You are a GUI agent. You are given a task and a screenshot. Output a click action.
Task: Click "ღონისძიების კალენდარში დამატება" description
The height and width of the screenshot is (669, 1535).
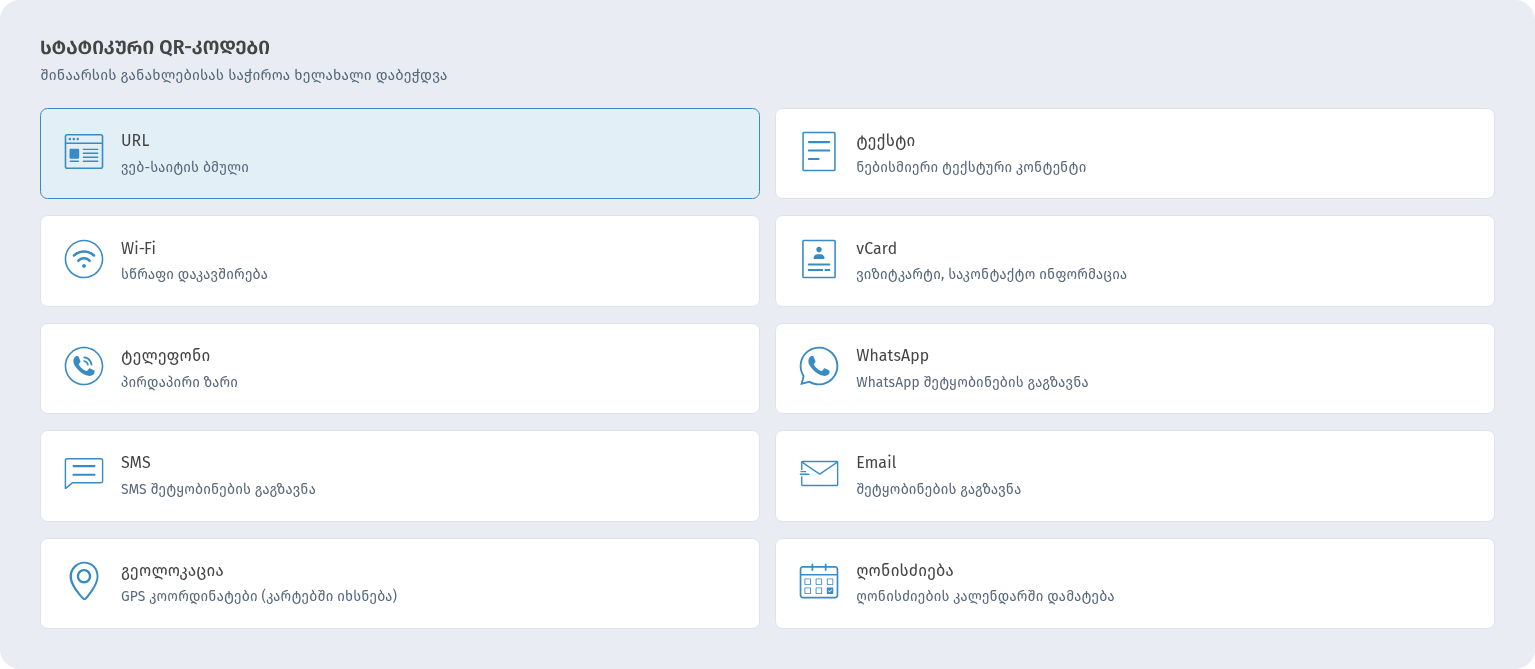pos(985,596)
